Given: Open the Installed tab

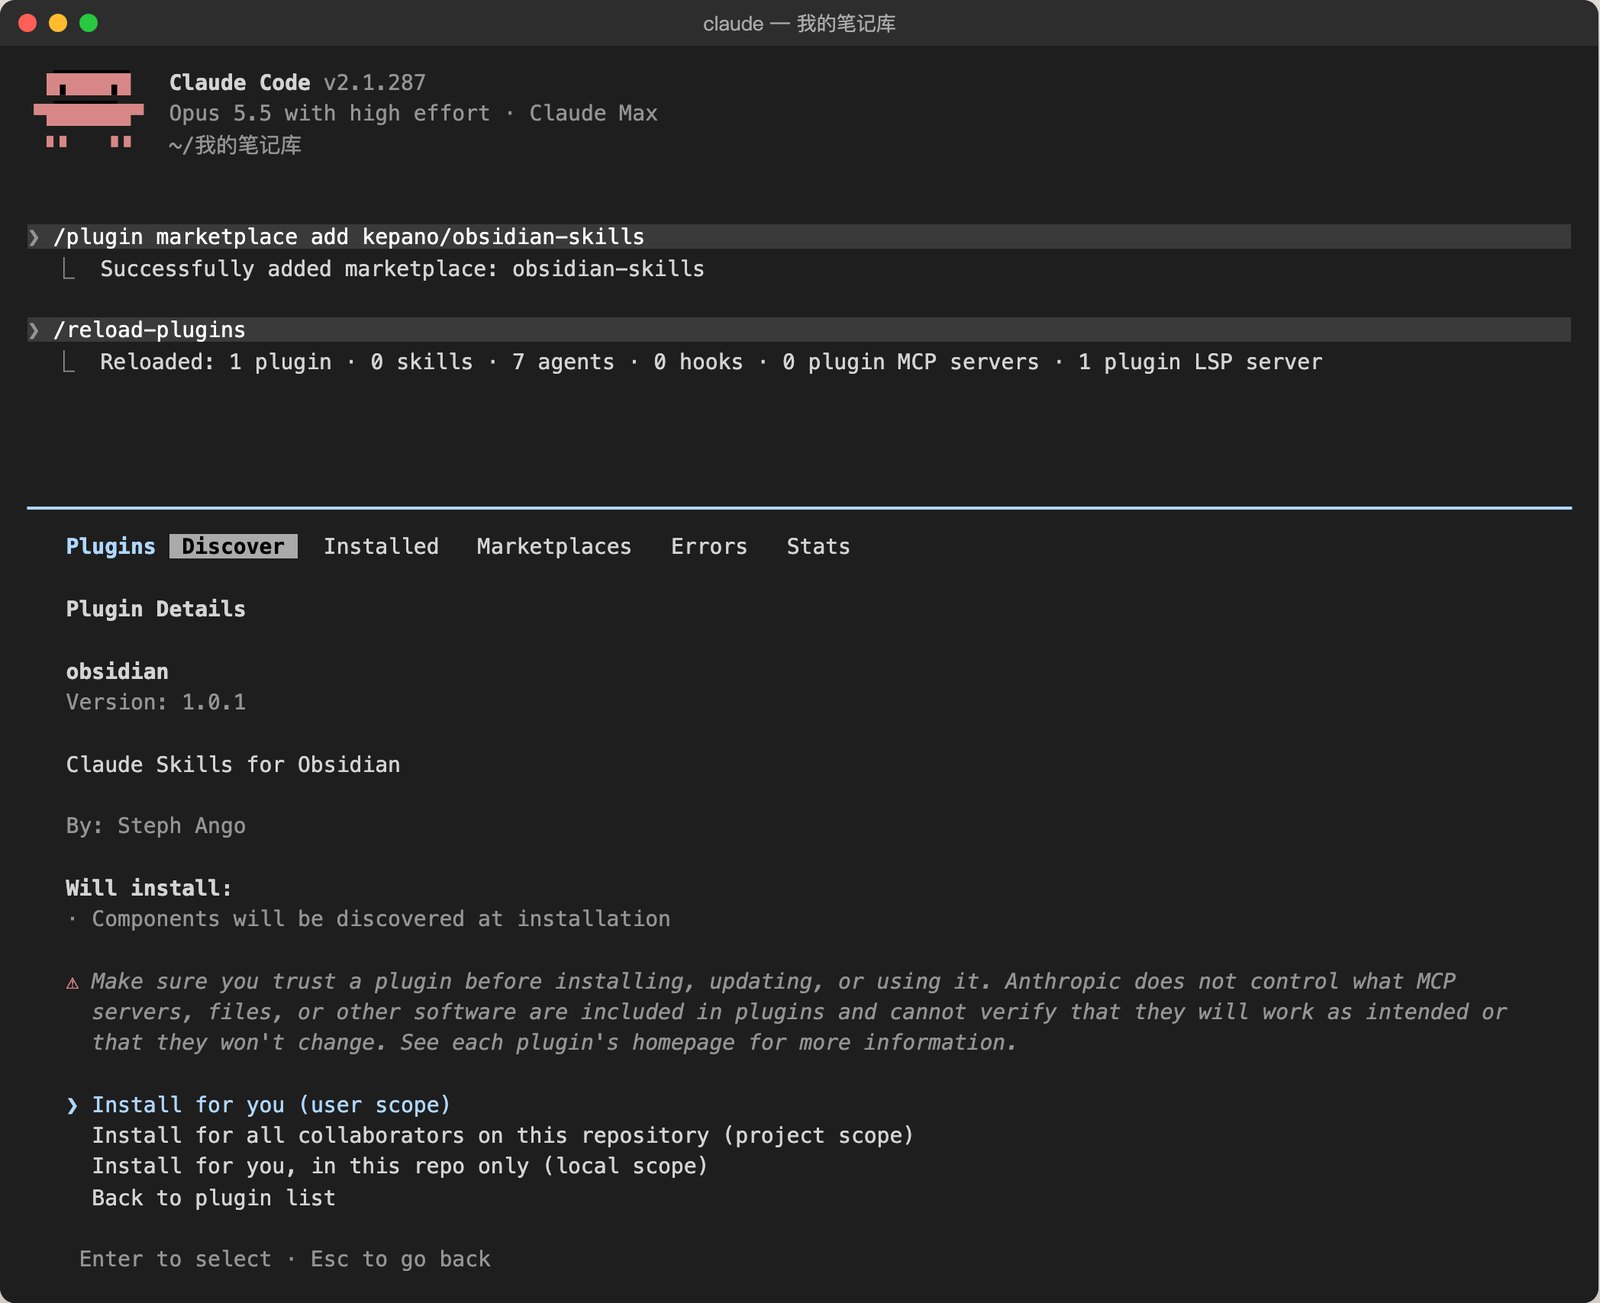Looking at the screenshot, I should pyautogui.click(x=381, y=546).
